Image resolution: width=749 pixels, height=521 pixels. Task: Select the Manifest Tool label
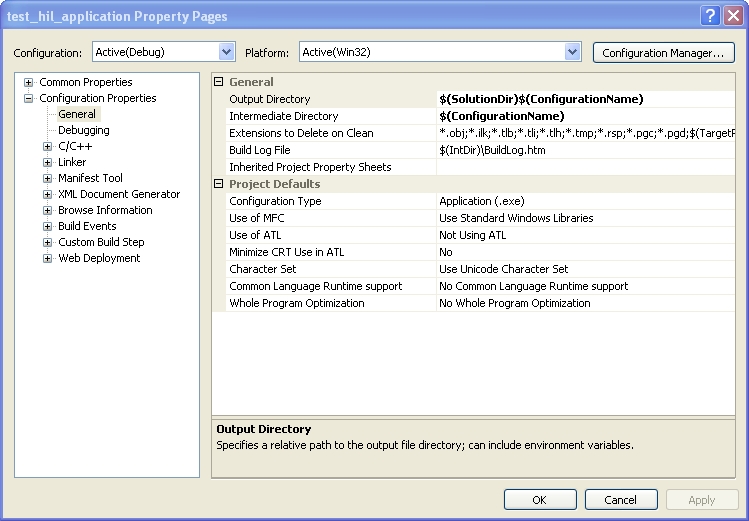tap(90, 178)
